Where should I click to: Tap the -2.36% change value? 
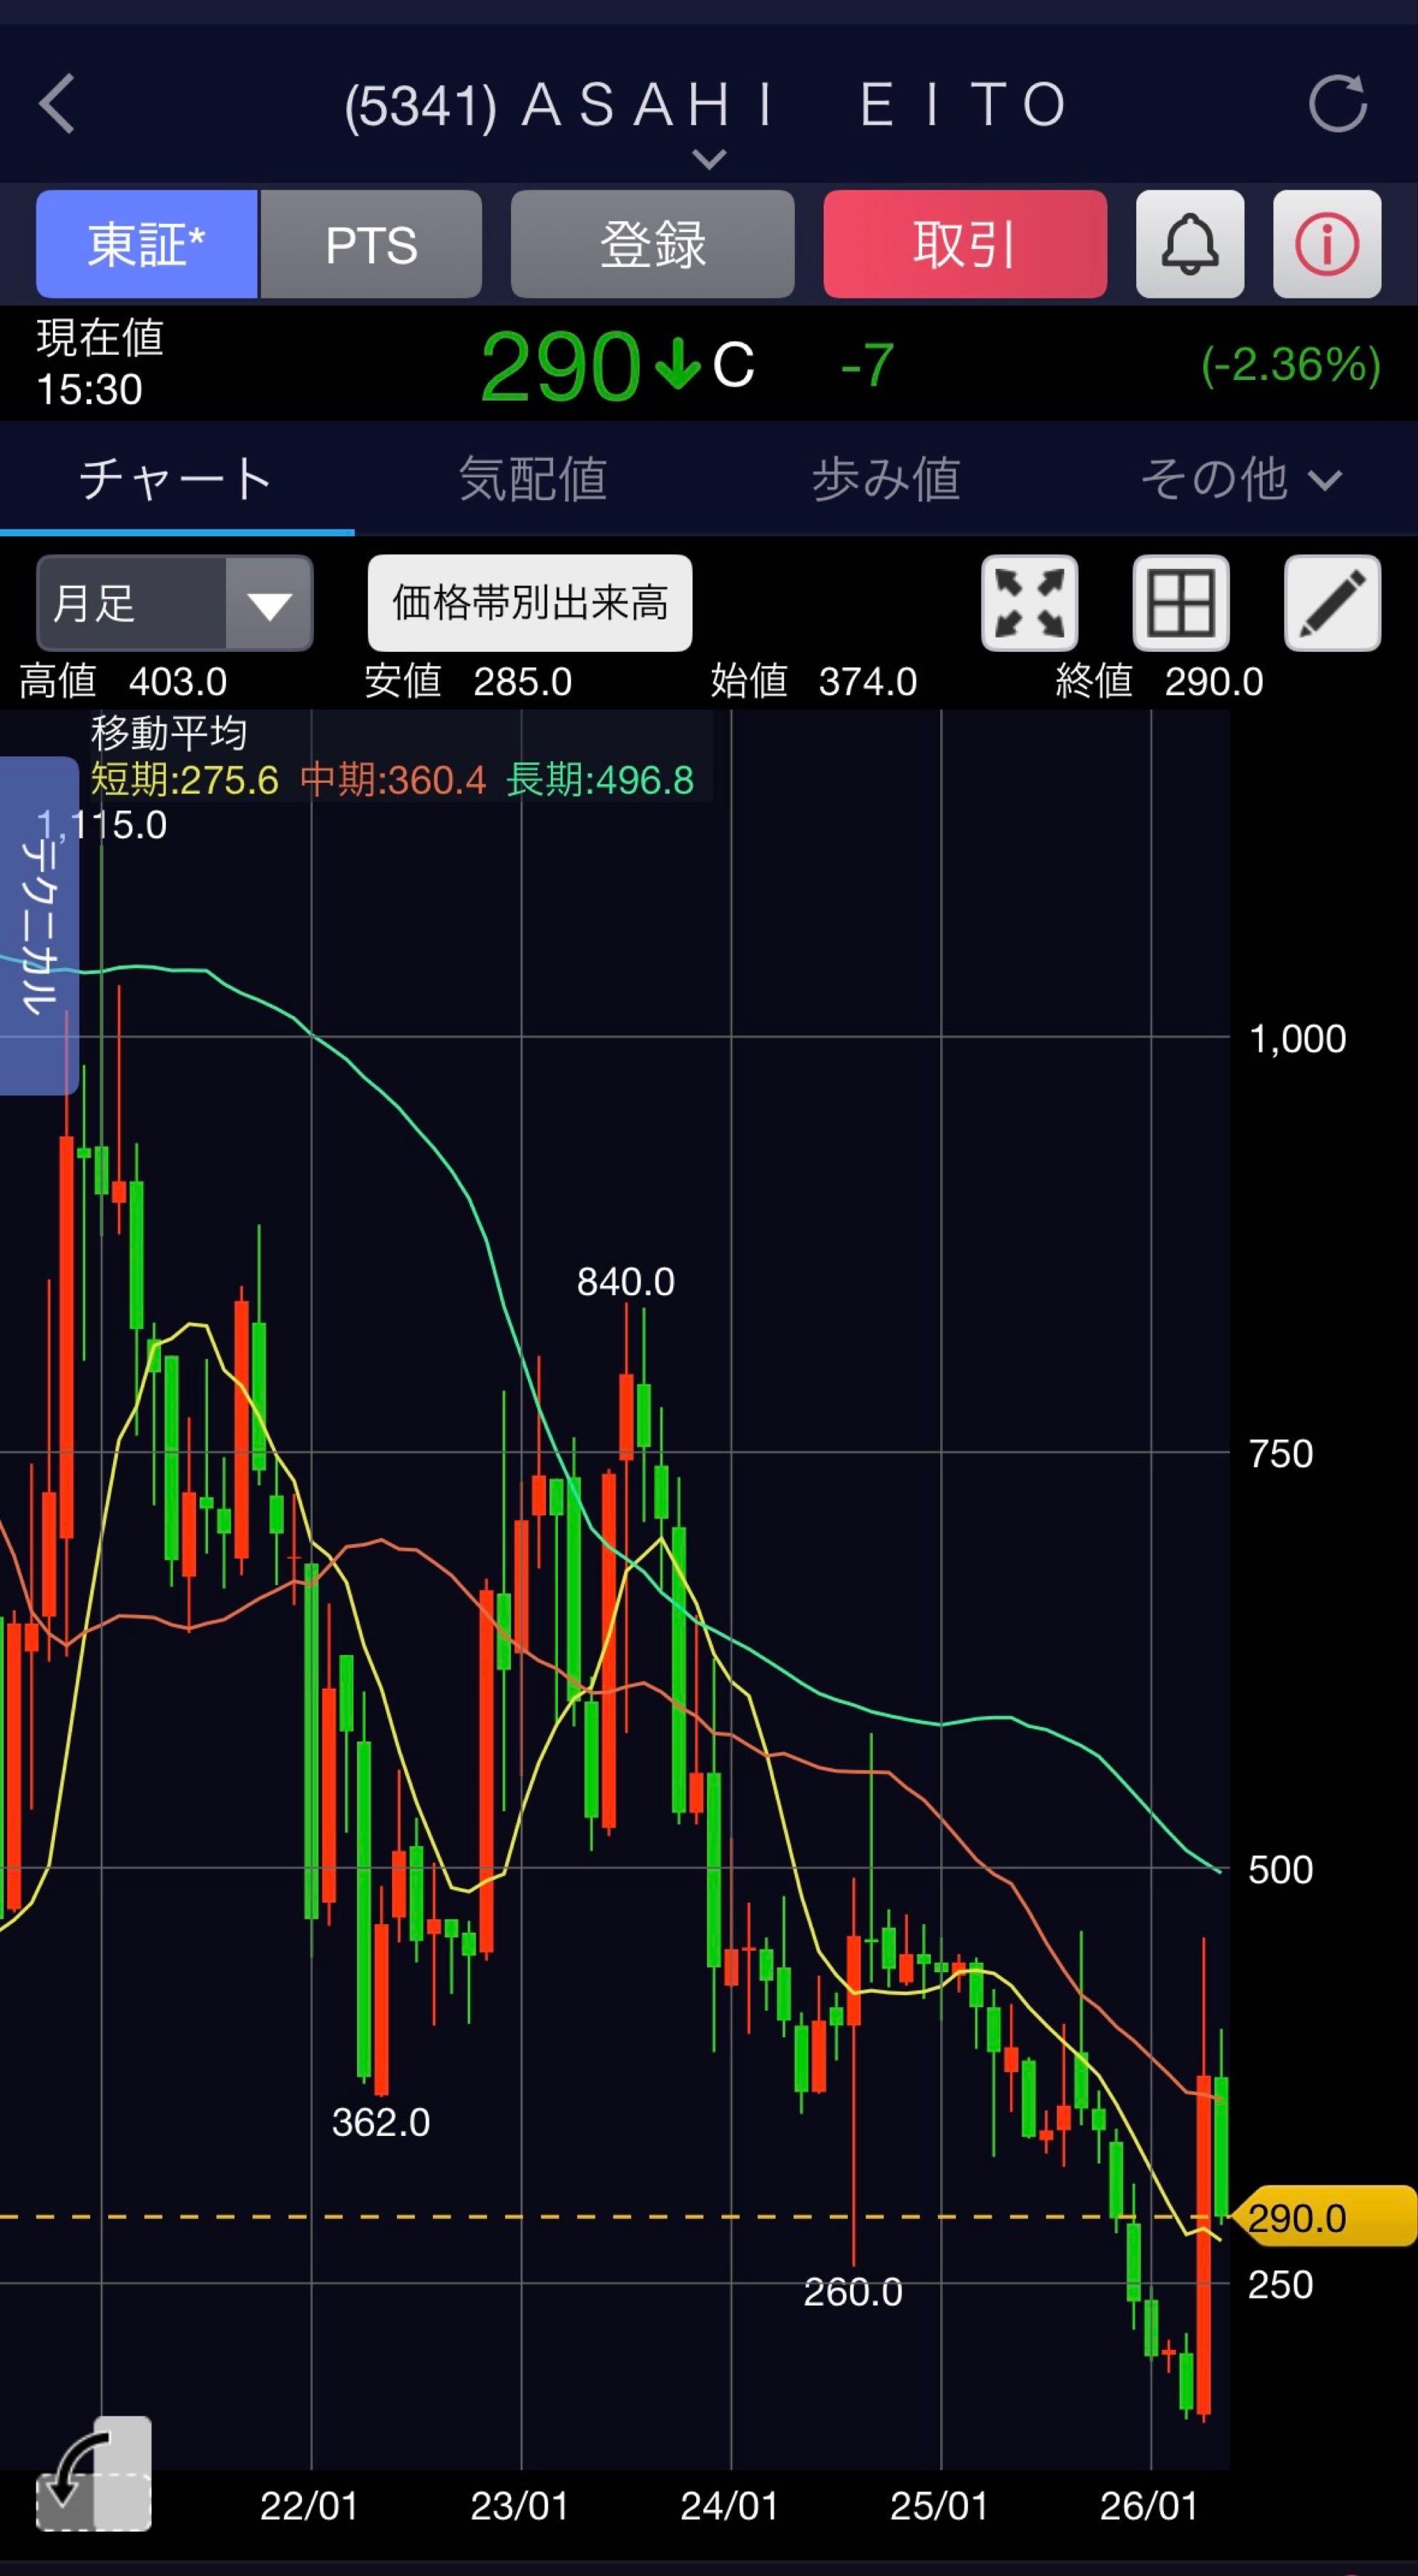point(1290,365)
